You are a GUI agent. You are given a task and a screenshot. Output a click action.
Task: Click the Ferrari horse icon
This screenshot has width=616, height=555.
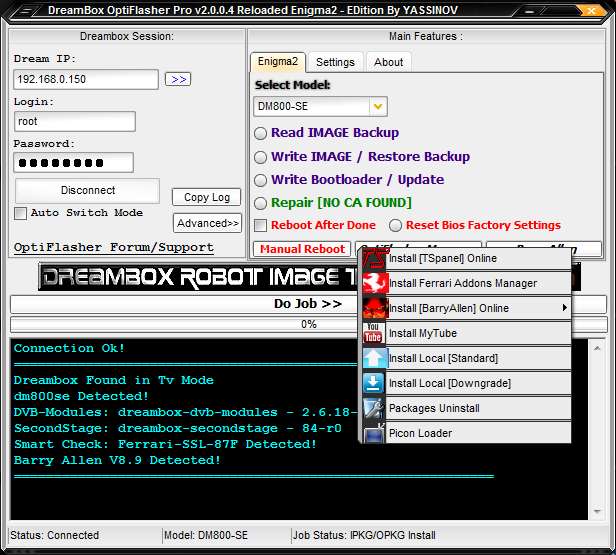[374, 283]
